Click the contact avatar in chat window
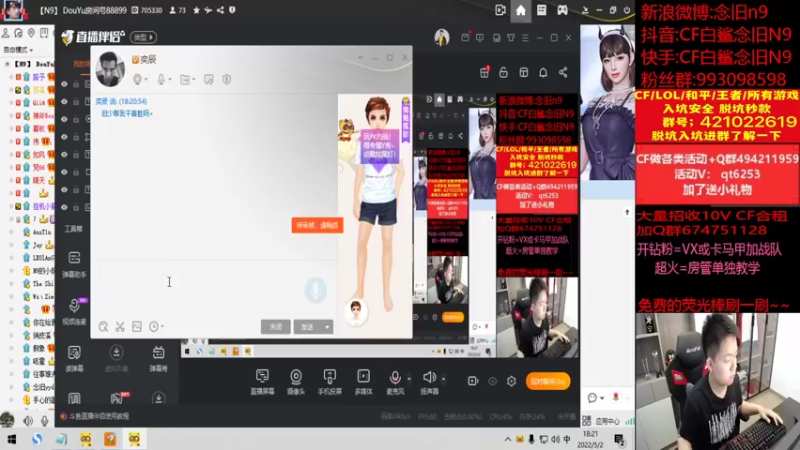The image size is (800, 450). 110,68
